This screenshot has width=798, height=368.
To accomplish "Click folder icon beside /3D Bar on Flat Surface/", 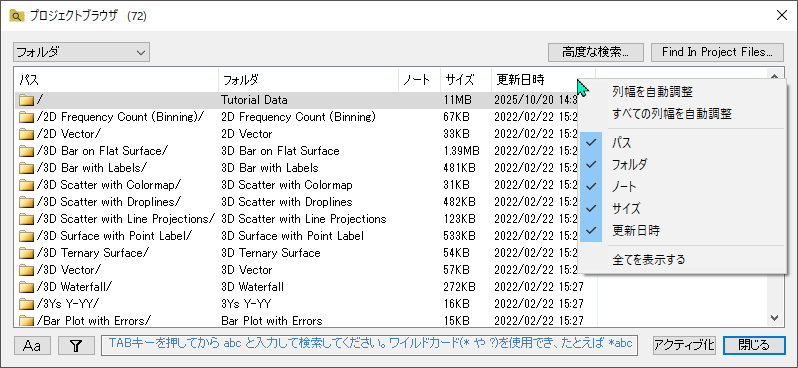I will 26,151.
